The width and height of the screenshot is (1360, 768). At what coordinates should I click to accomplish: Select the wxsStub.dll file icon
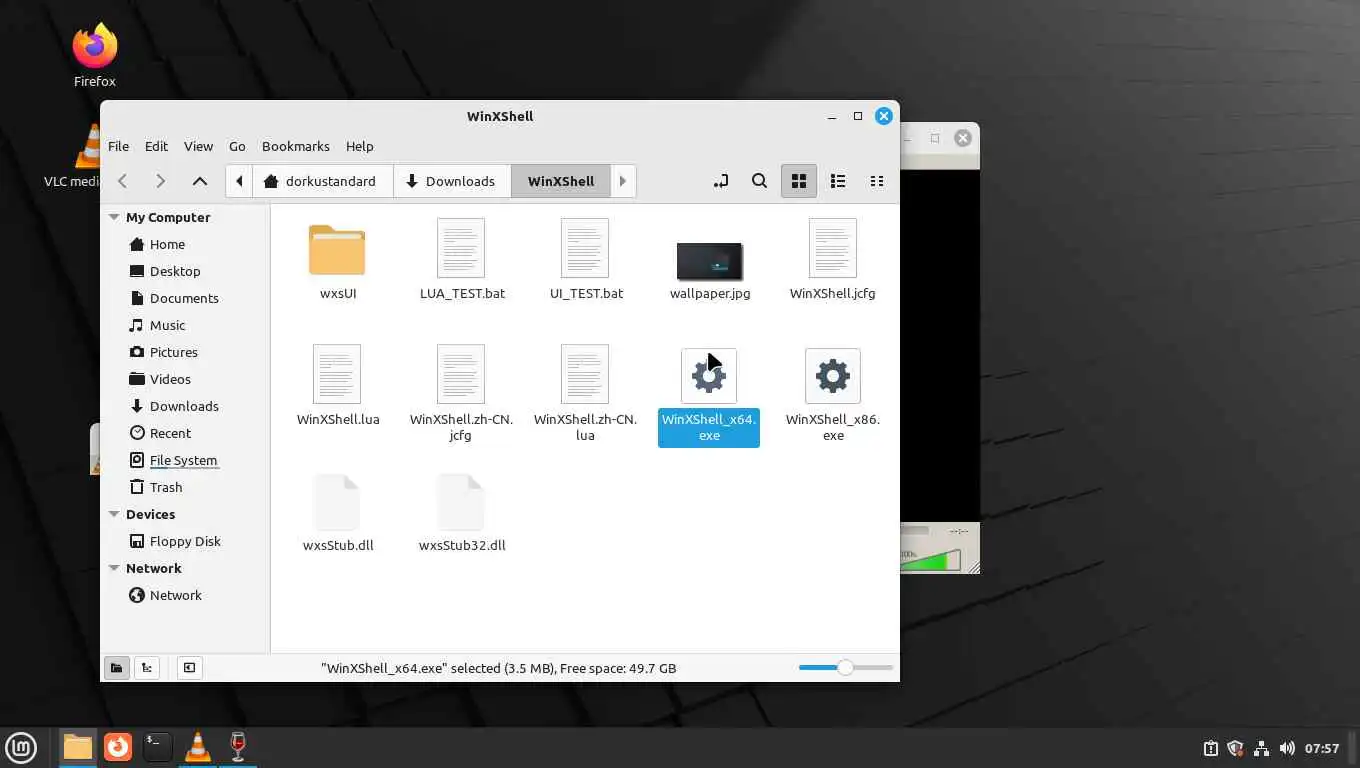[x=337, y=501]
